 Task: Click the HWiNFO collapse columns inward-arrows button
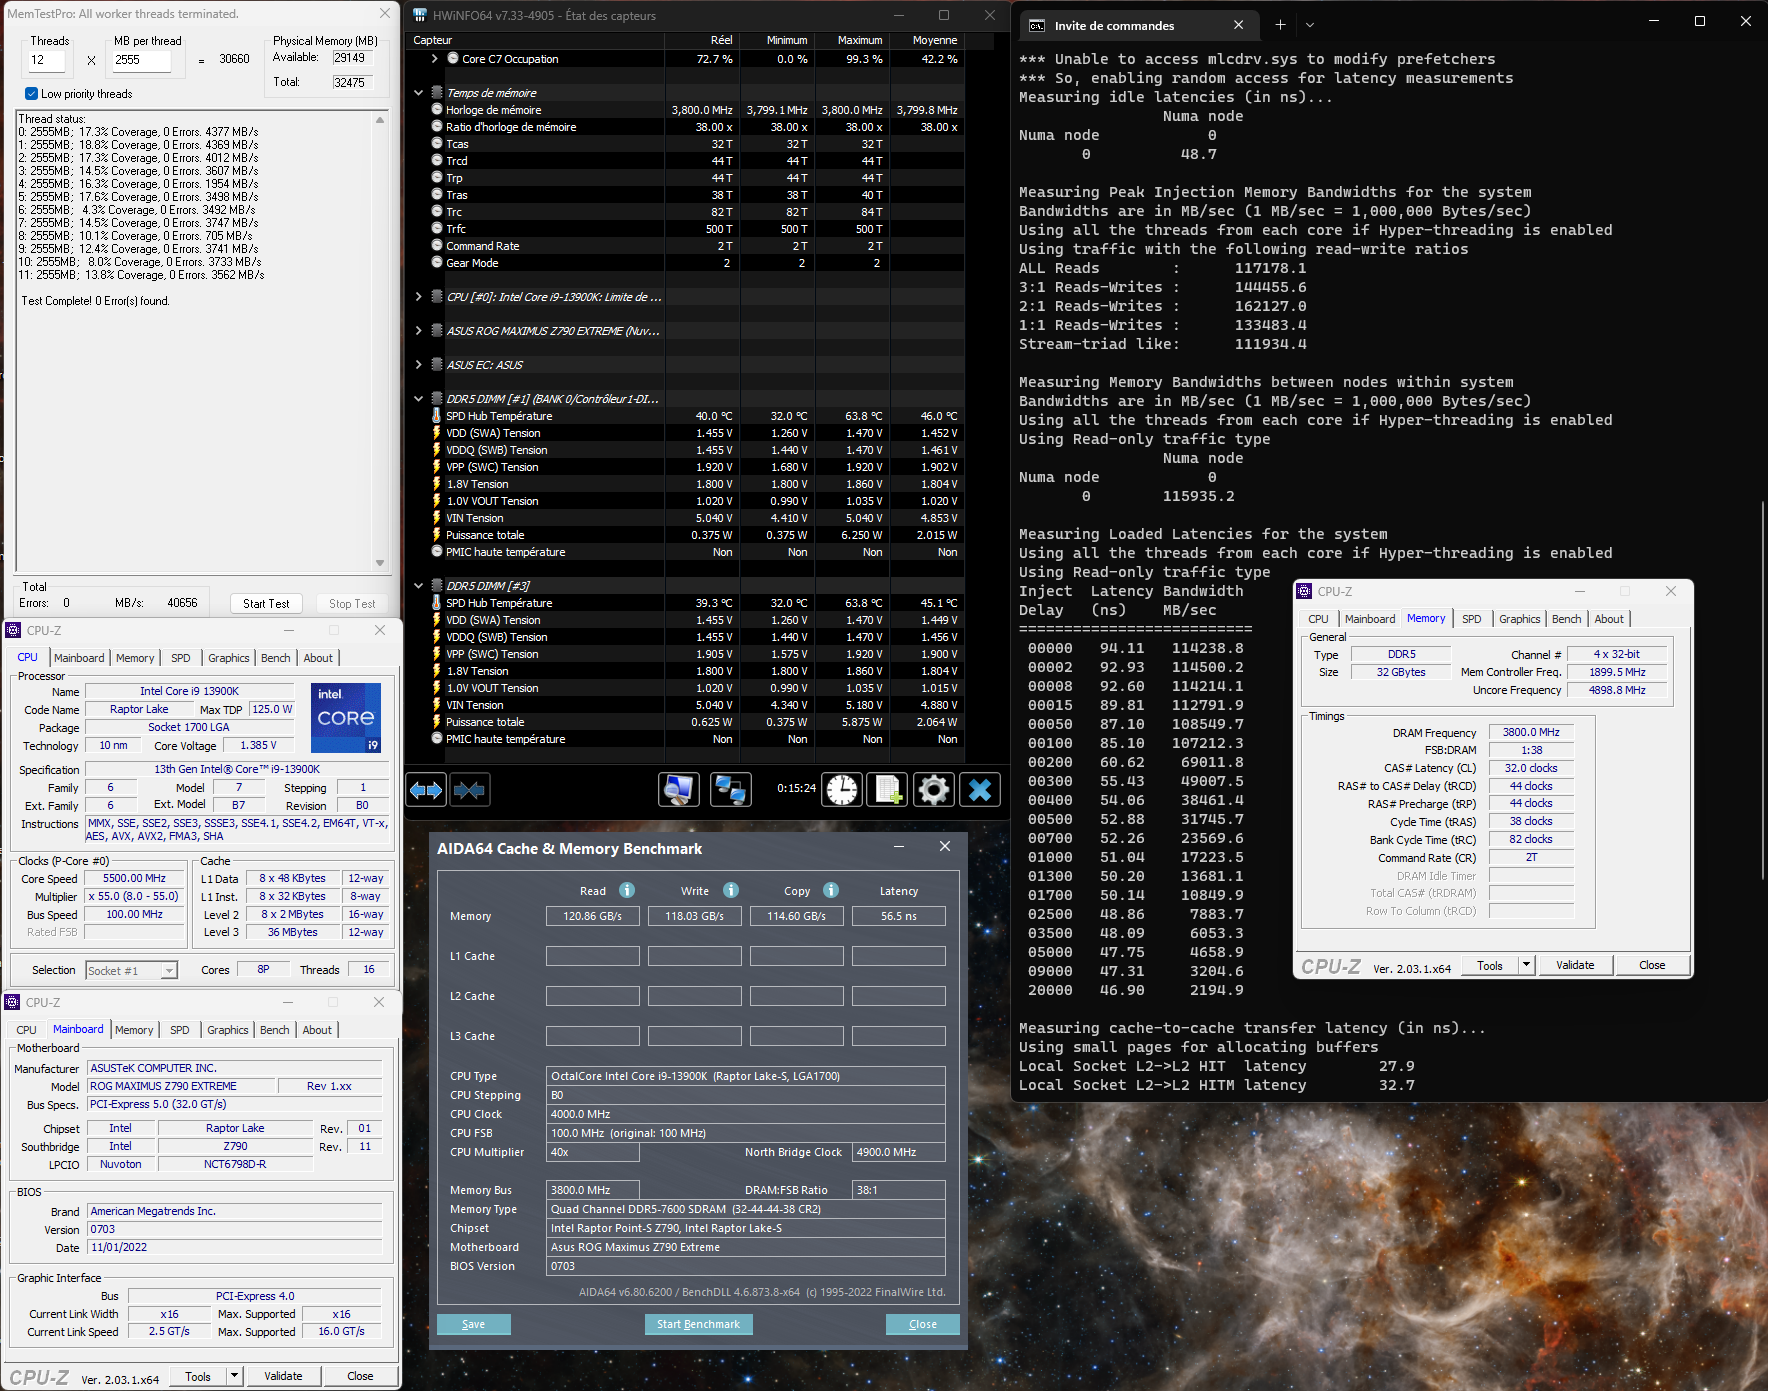(469, 790)
